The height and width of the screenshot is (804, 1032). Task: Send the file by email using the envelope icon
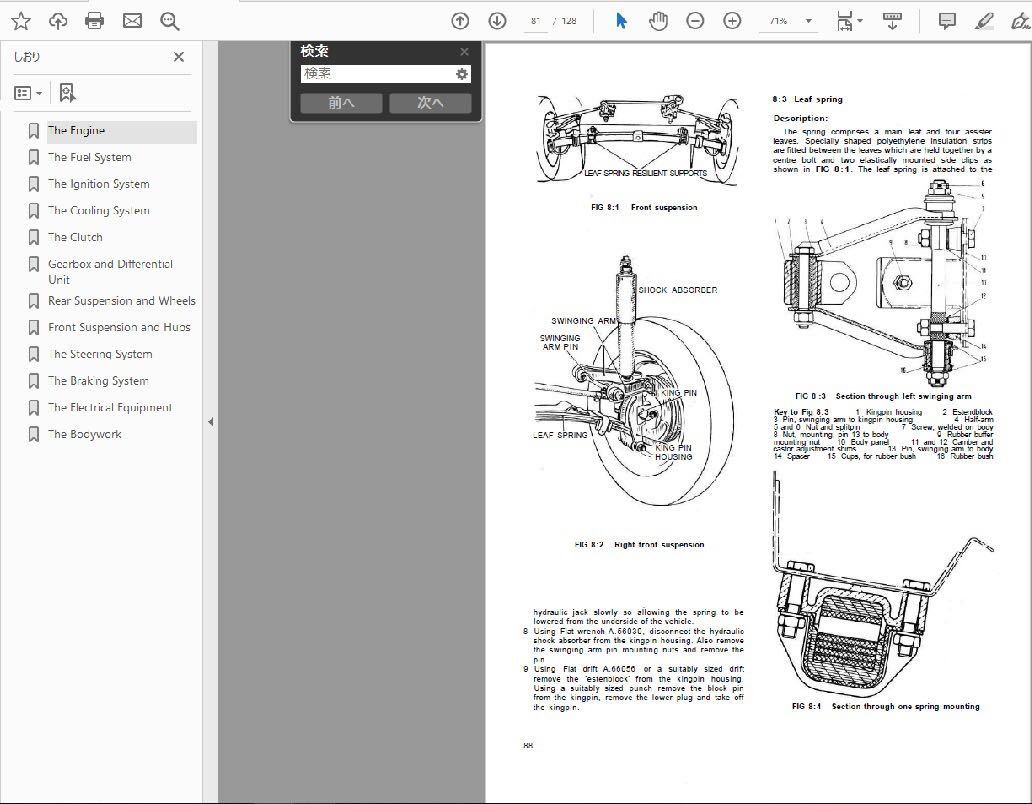click(x=132, y=21)
